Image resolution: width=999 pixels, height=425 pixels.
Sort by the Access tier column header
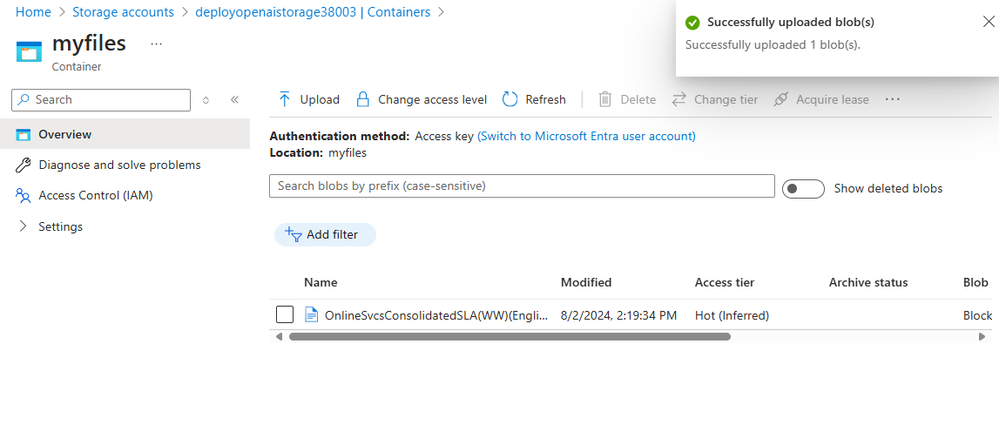coord(724,282)
